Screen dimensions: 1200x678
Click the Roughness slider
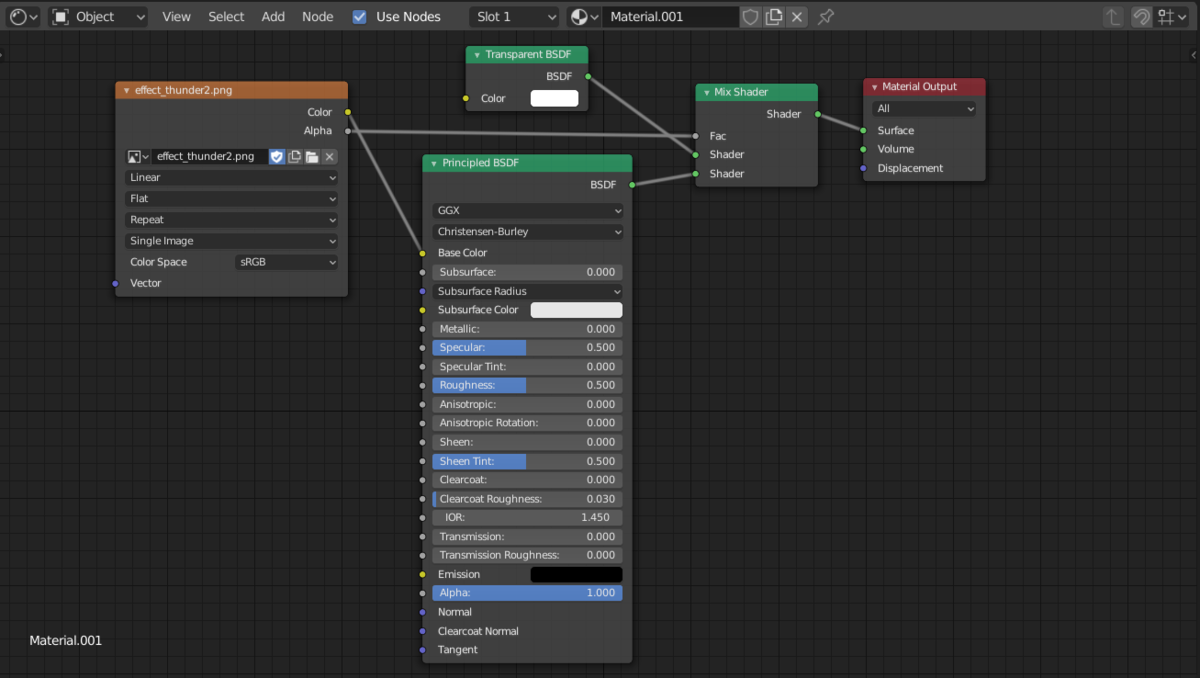coord(528,385)
